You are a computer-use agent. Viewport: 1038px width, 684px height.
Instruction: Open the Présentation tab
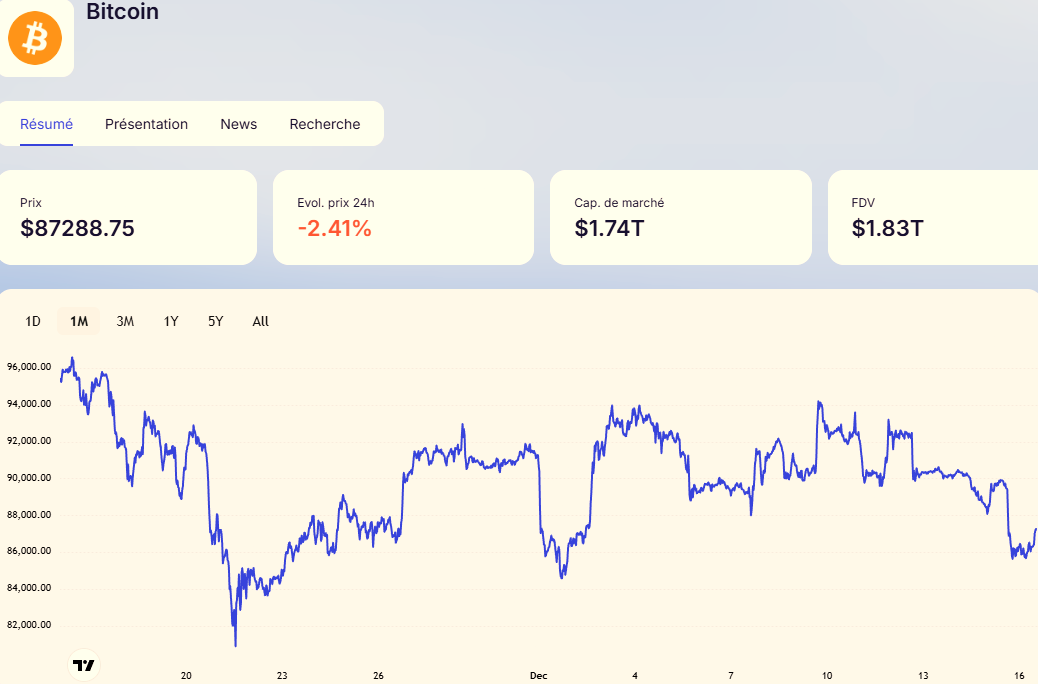coord(146,124)
